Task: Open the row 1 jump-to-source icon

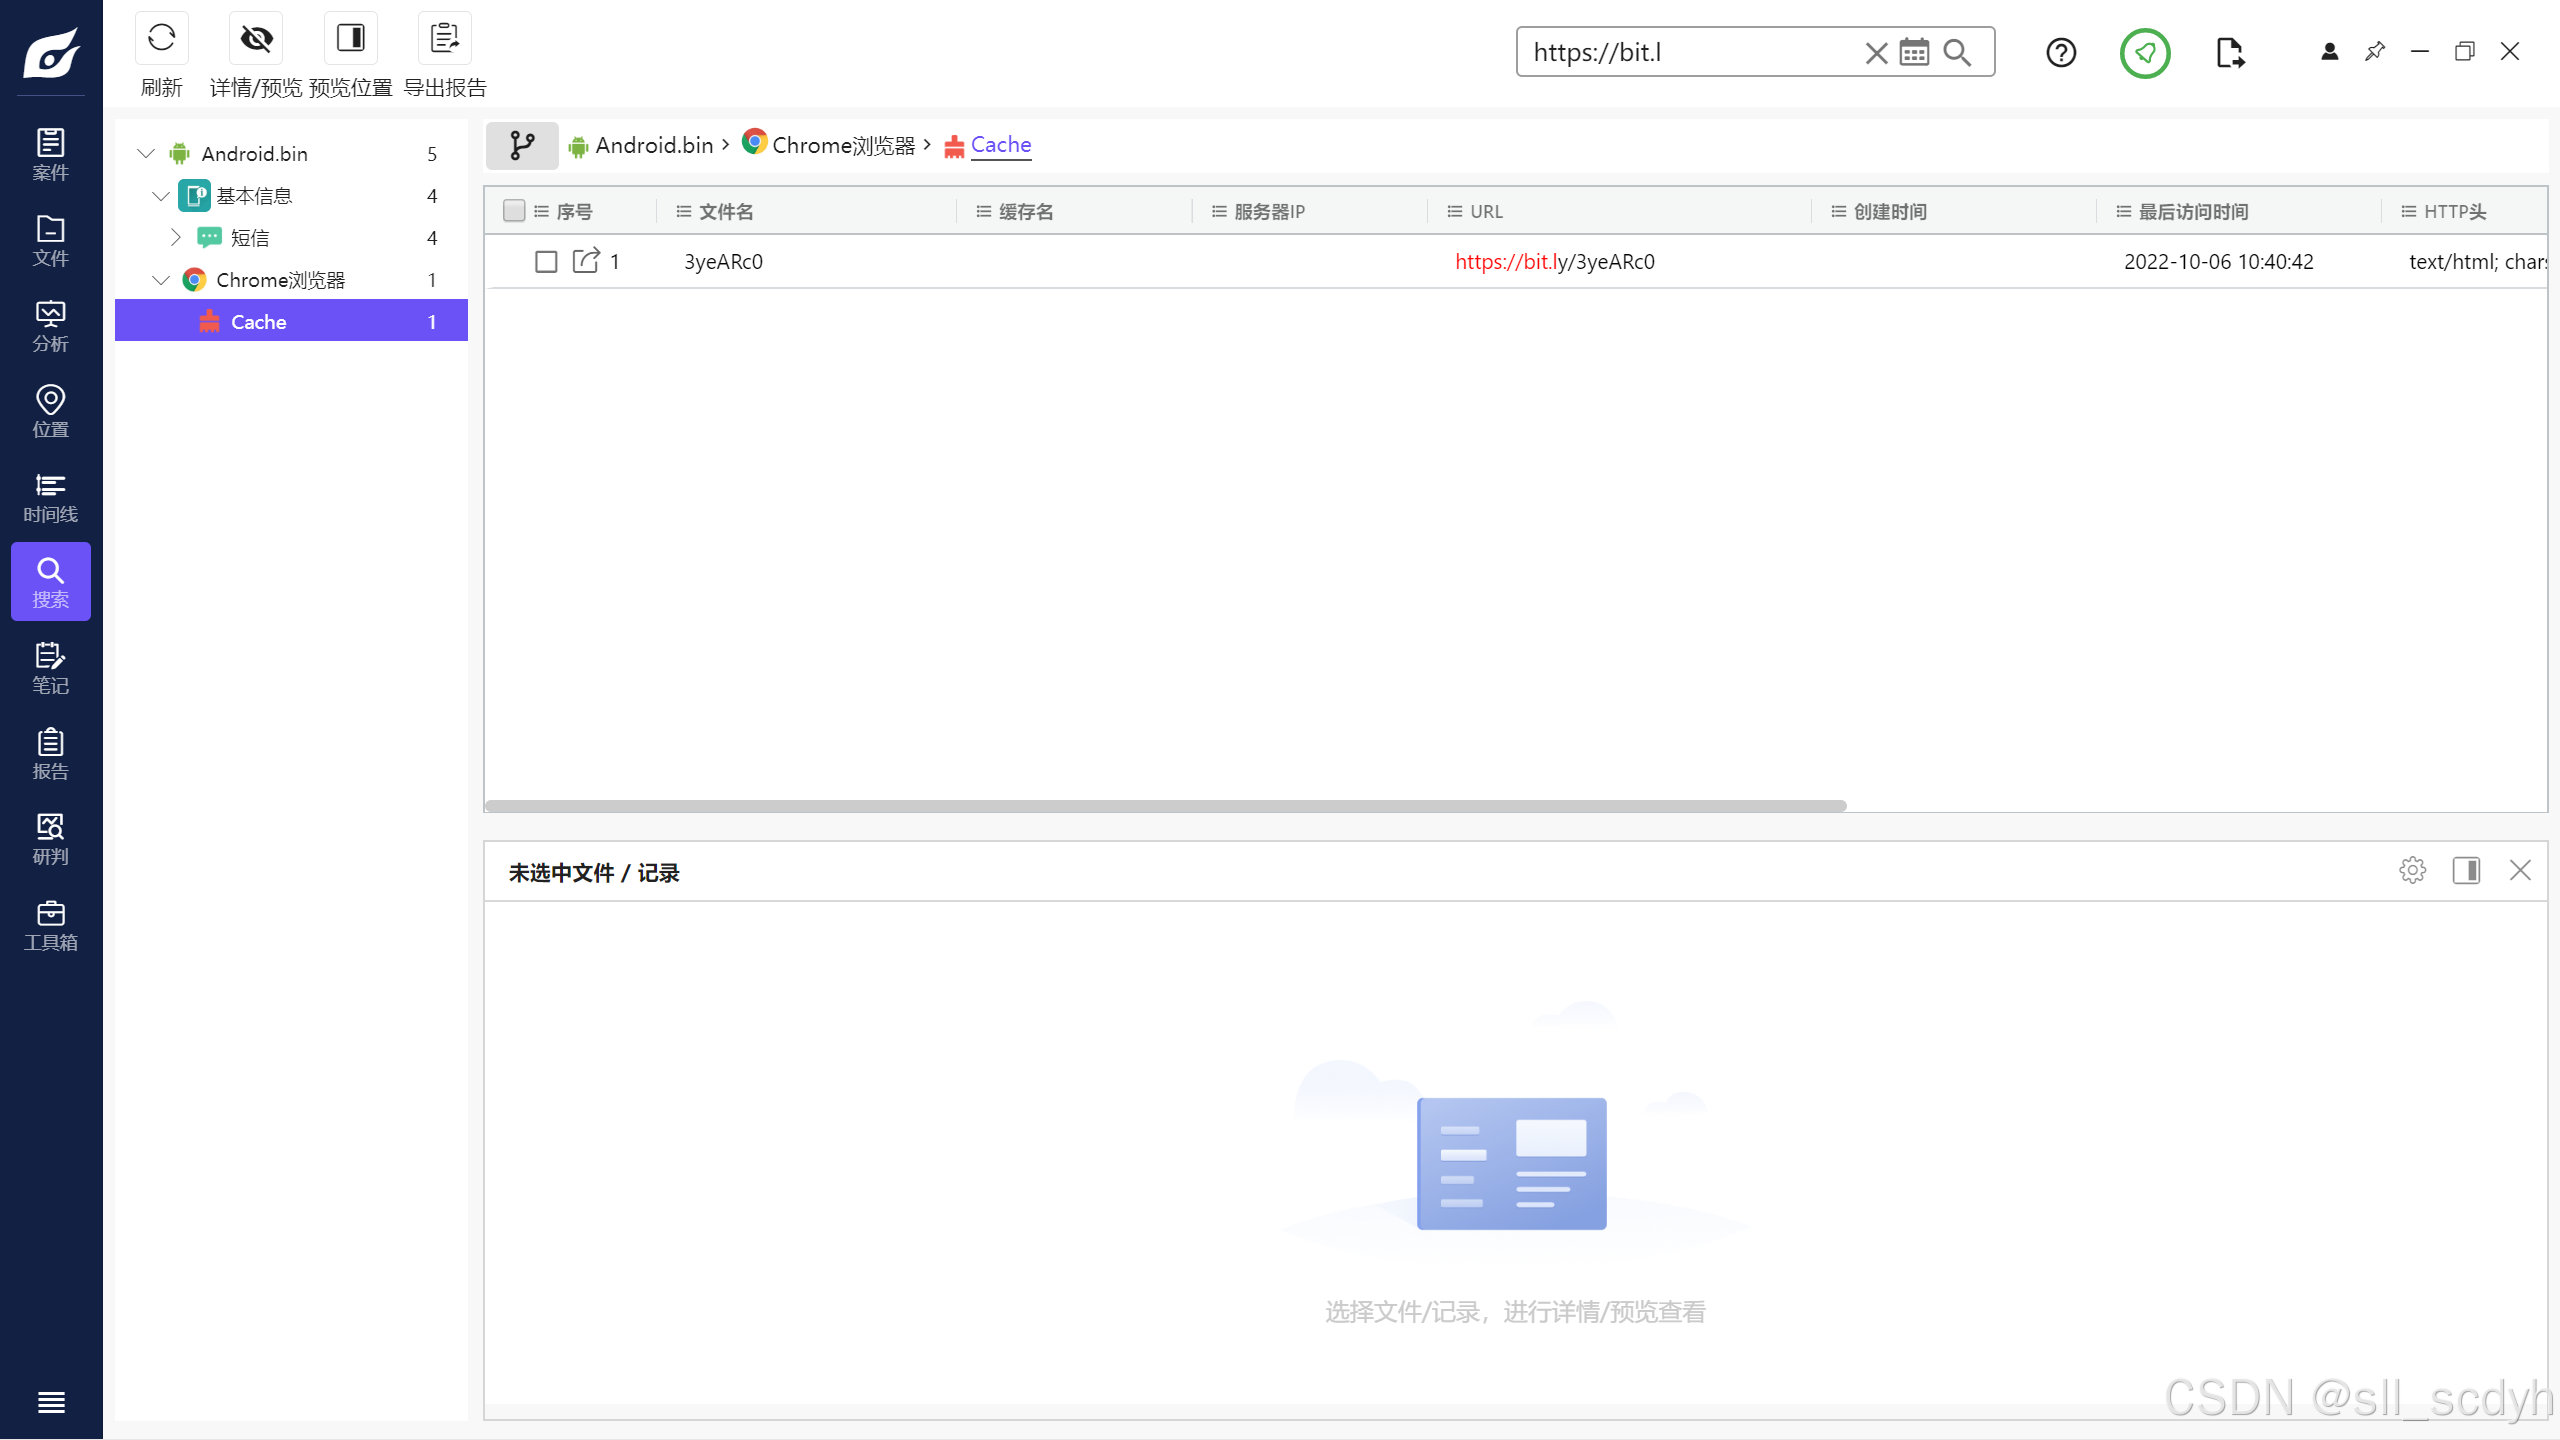Action: pyautogui.click(x=585, y=261)
